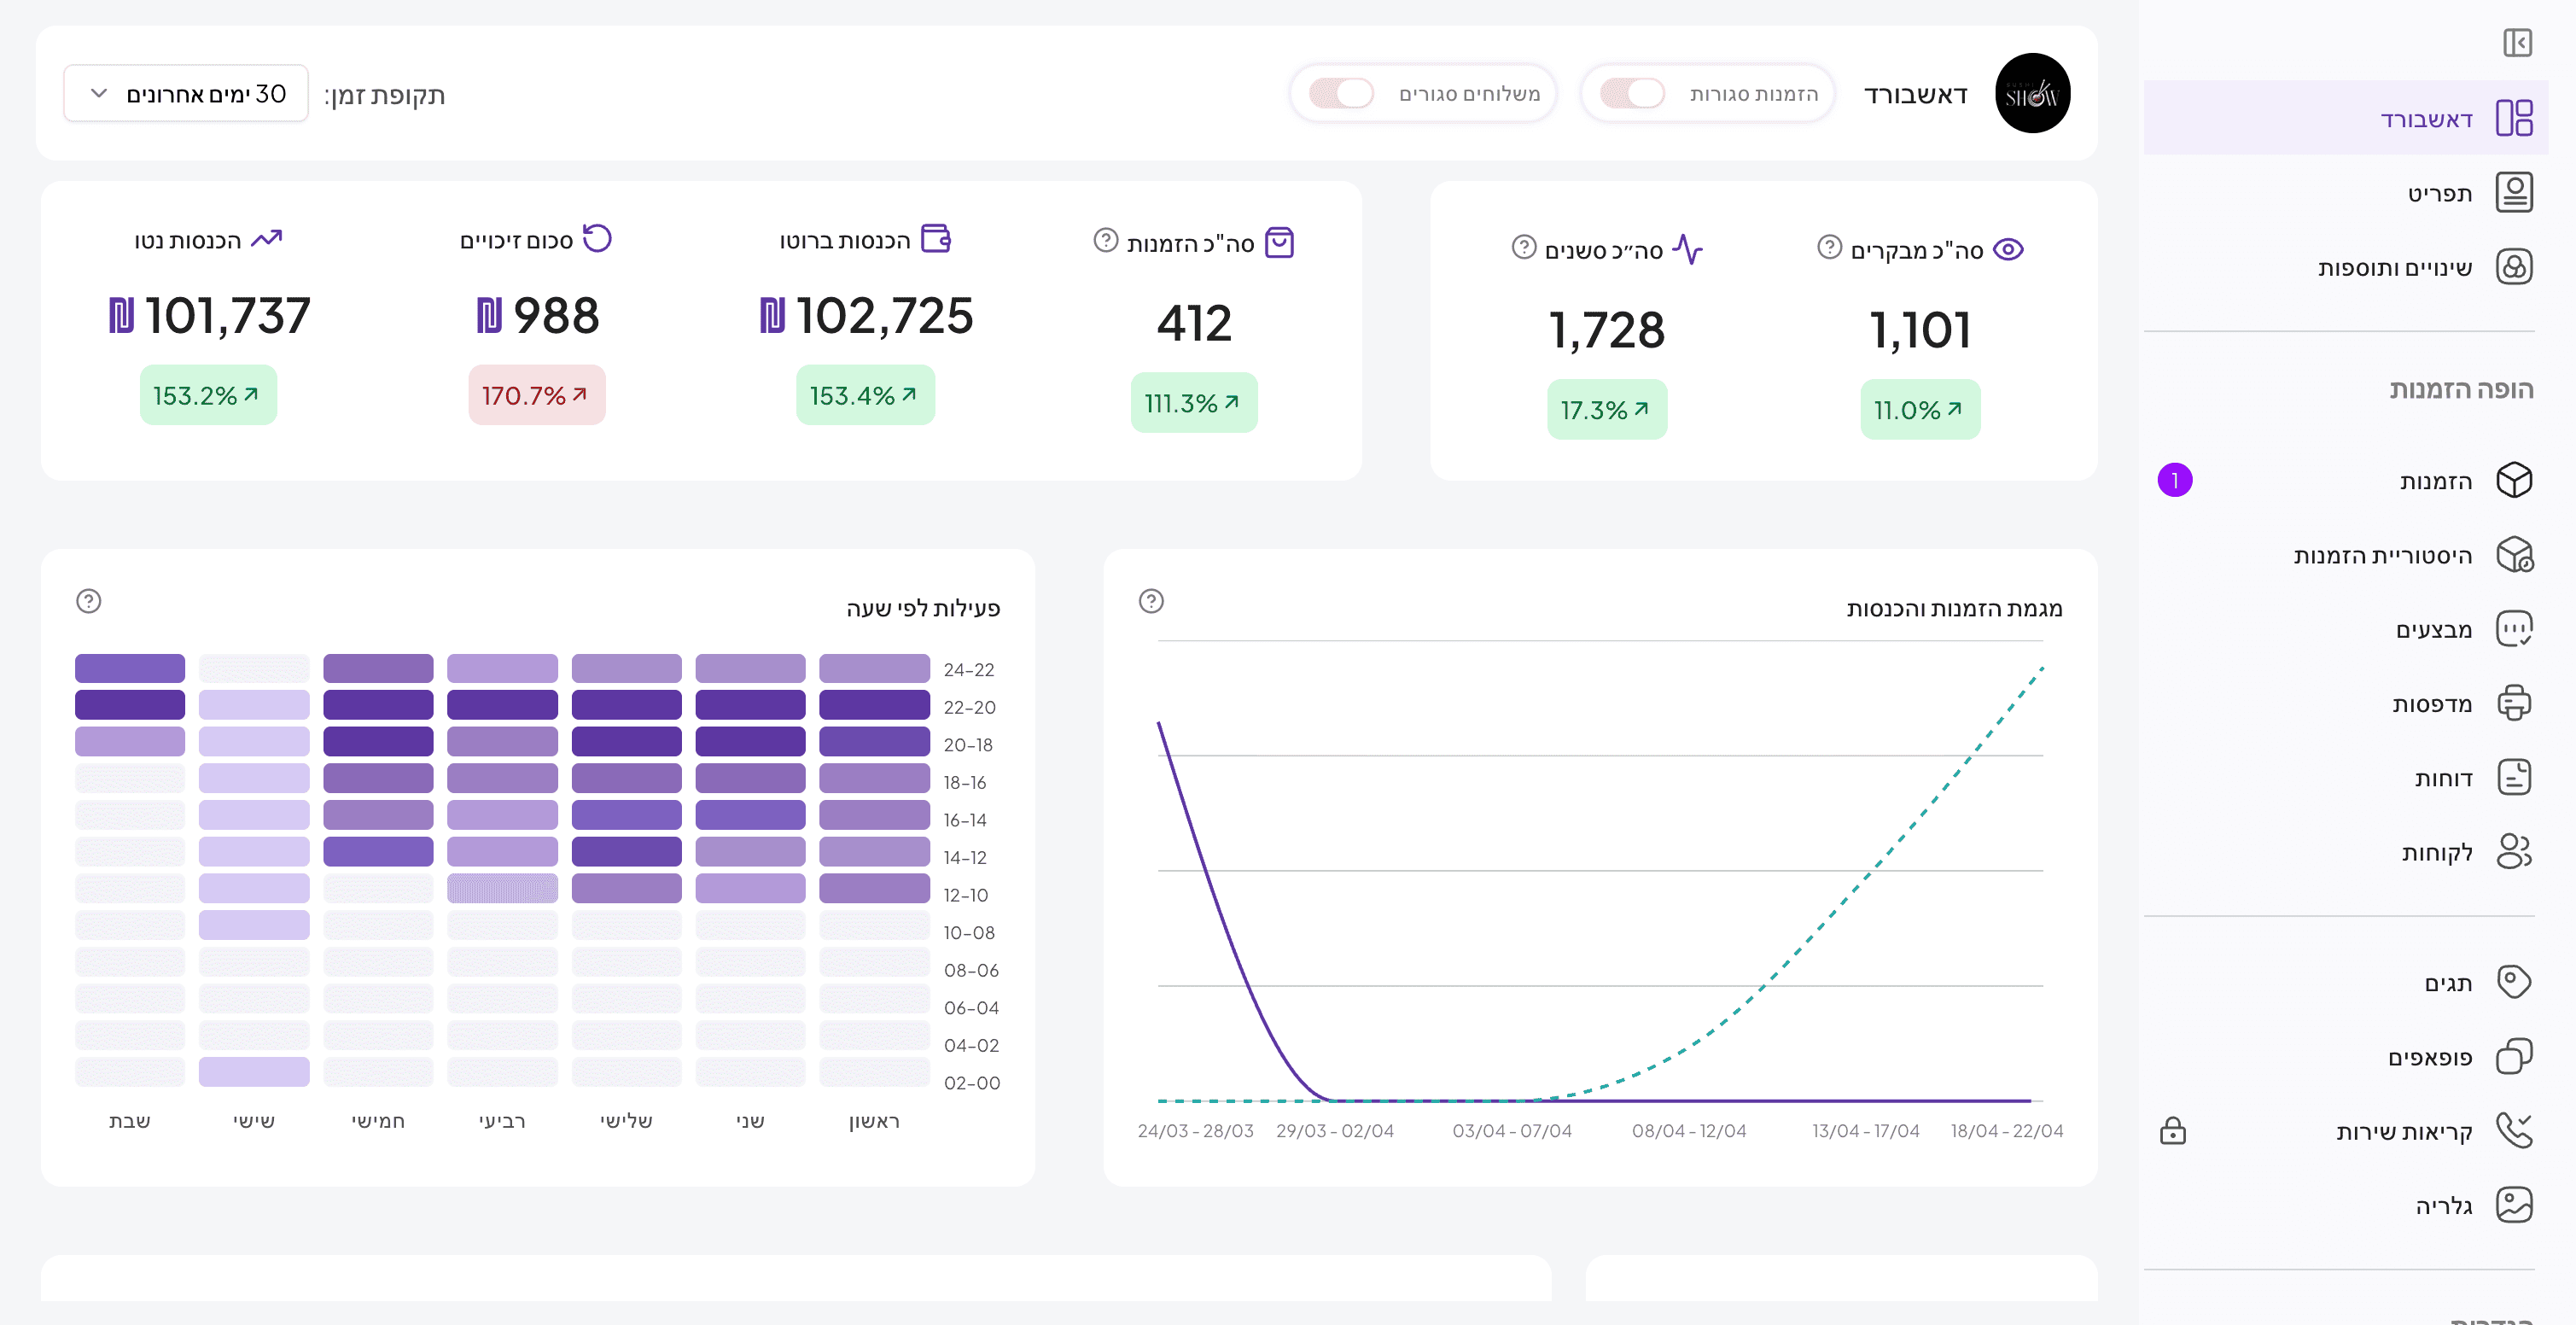This screenshot has height=1325, width=2576.
Task: Click help icon on מגמת הזמנות והכנסות chart
Action: pyautogui.click(x=1151, y=601)
